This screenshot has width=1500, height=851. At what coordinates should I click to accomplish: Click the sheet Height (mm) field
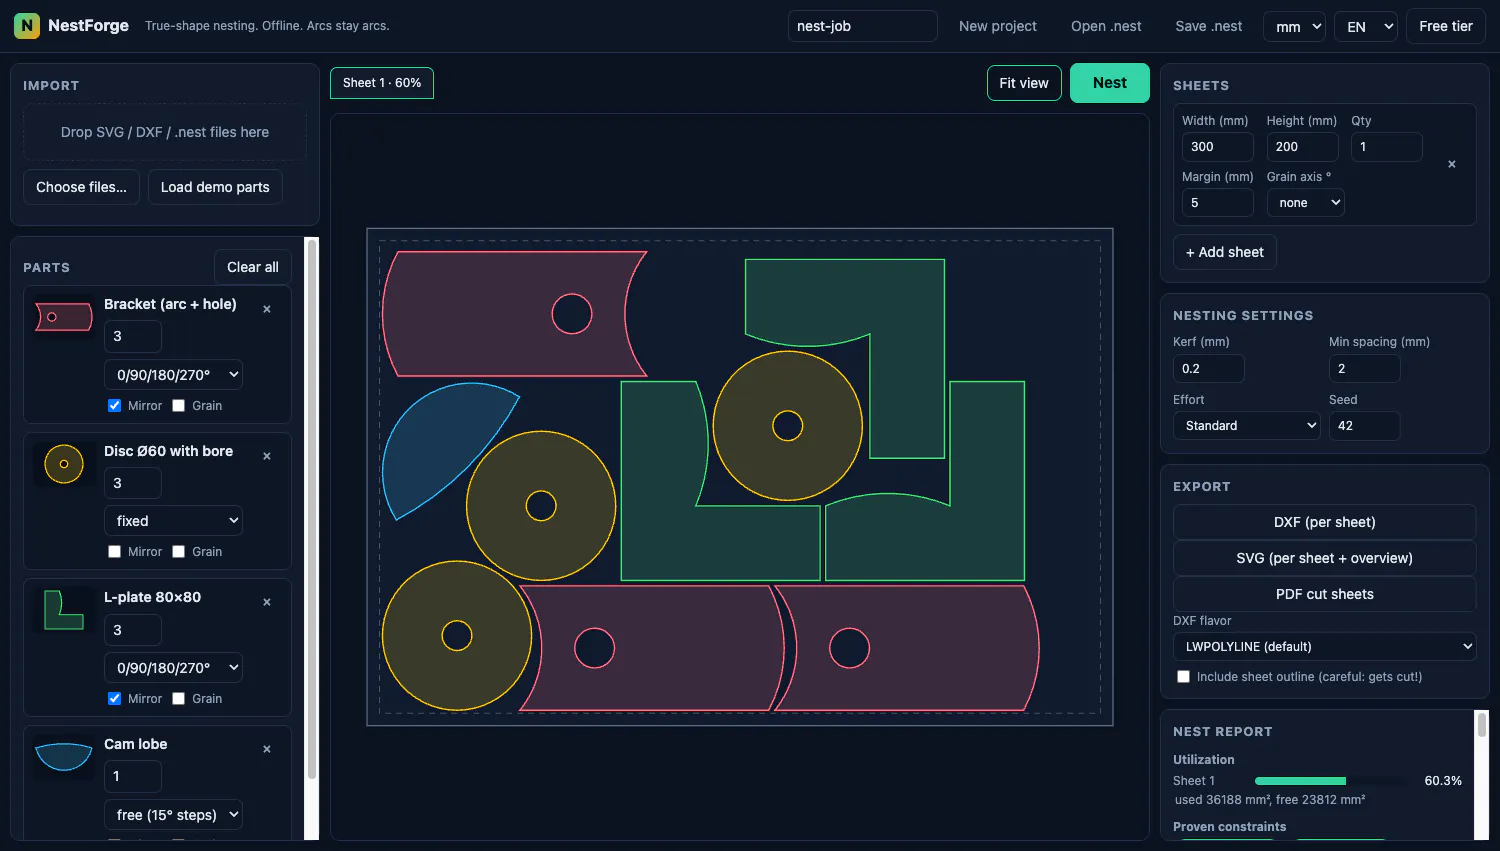coord(1302,146)
